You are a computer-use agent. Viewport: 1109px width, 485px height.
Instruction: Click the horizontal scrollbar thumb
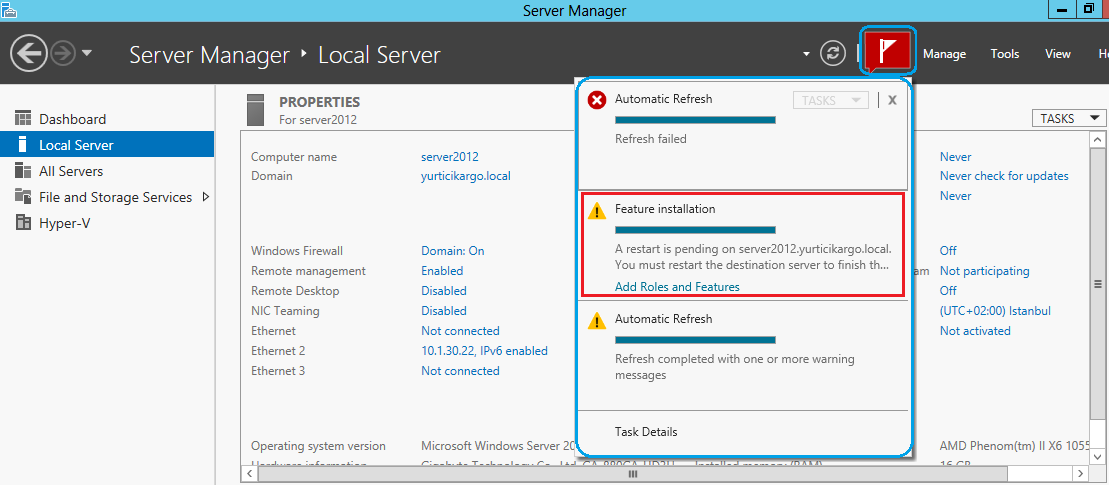click(632, 474)
